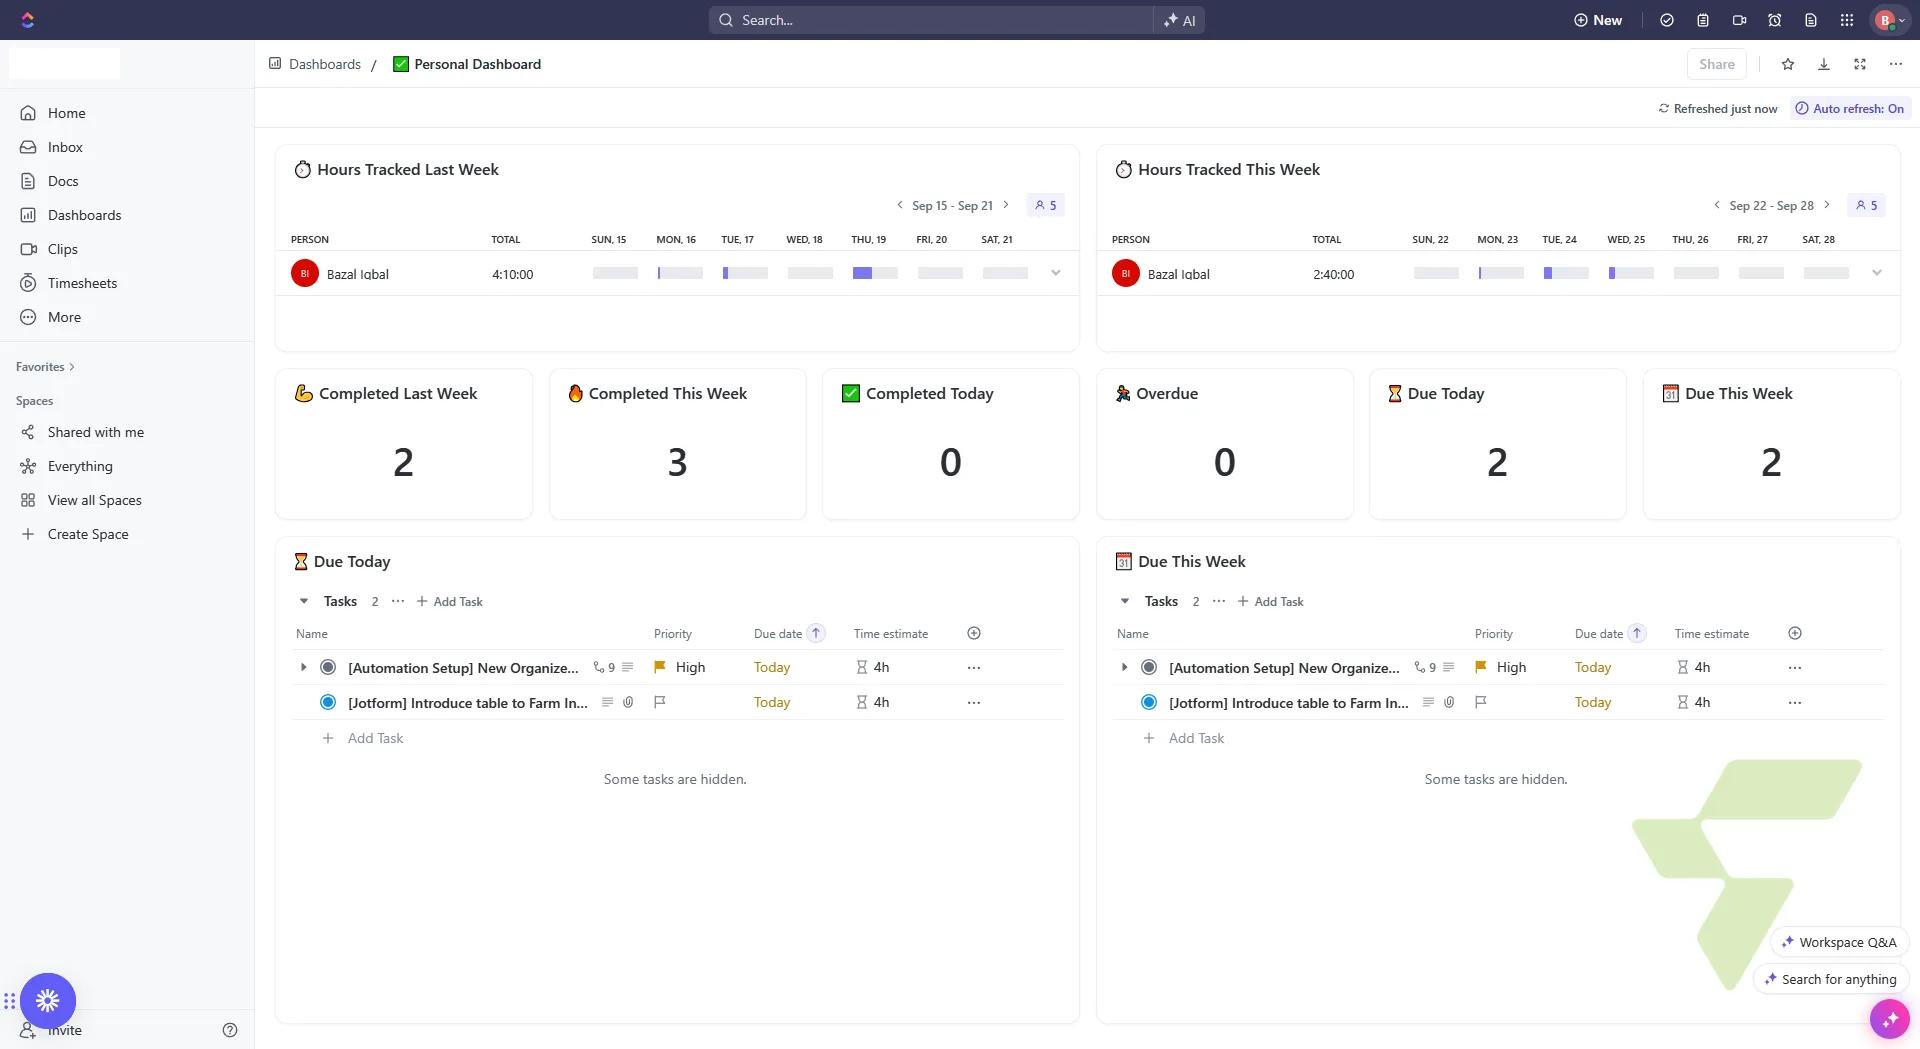
Task: Open the Clips camera icon in top bar
Action: [1739, 20]
